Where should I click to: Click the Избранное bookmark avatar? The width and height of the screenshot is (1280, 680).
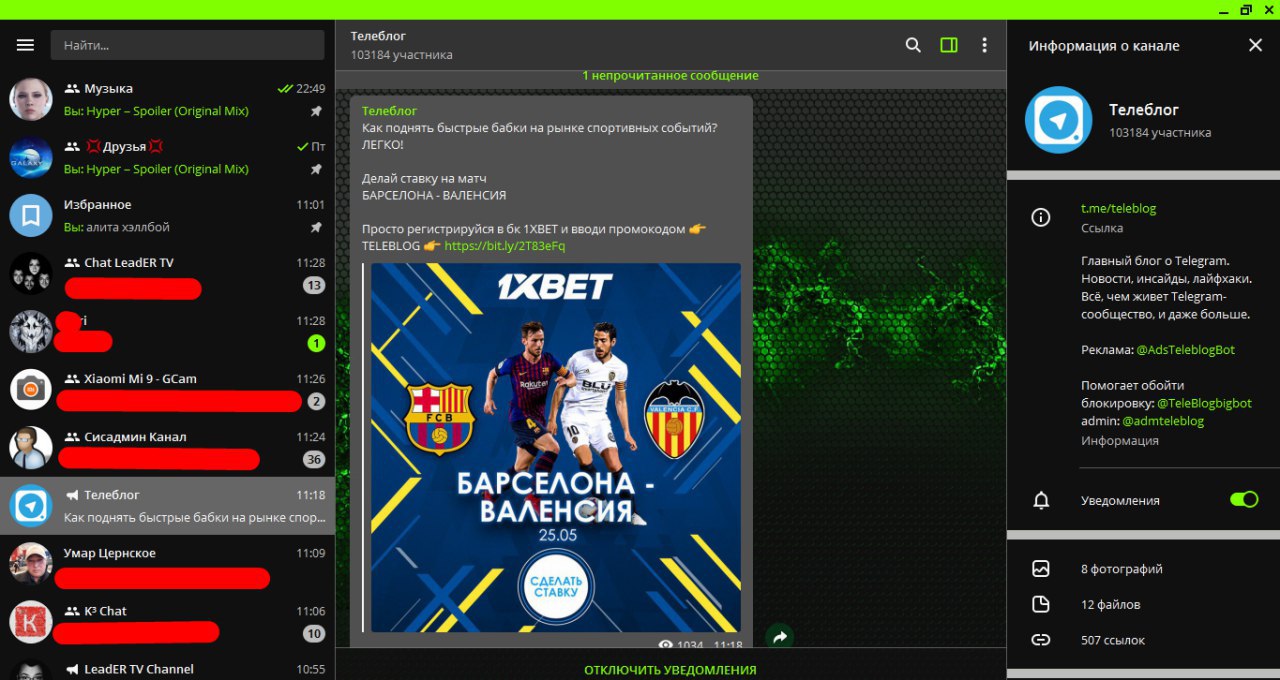pos(31,215)
